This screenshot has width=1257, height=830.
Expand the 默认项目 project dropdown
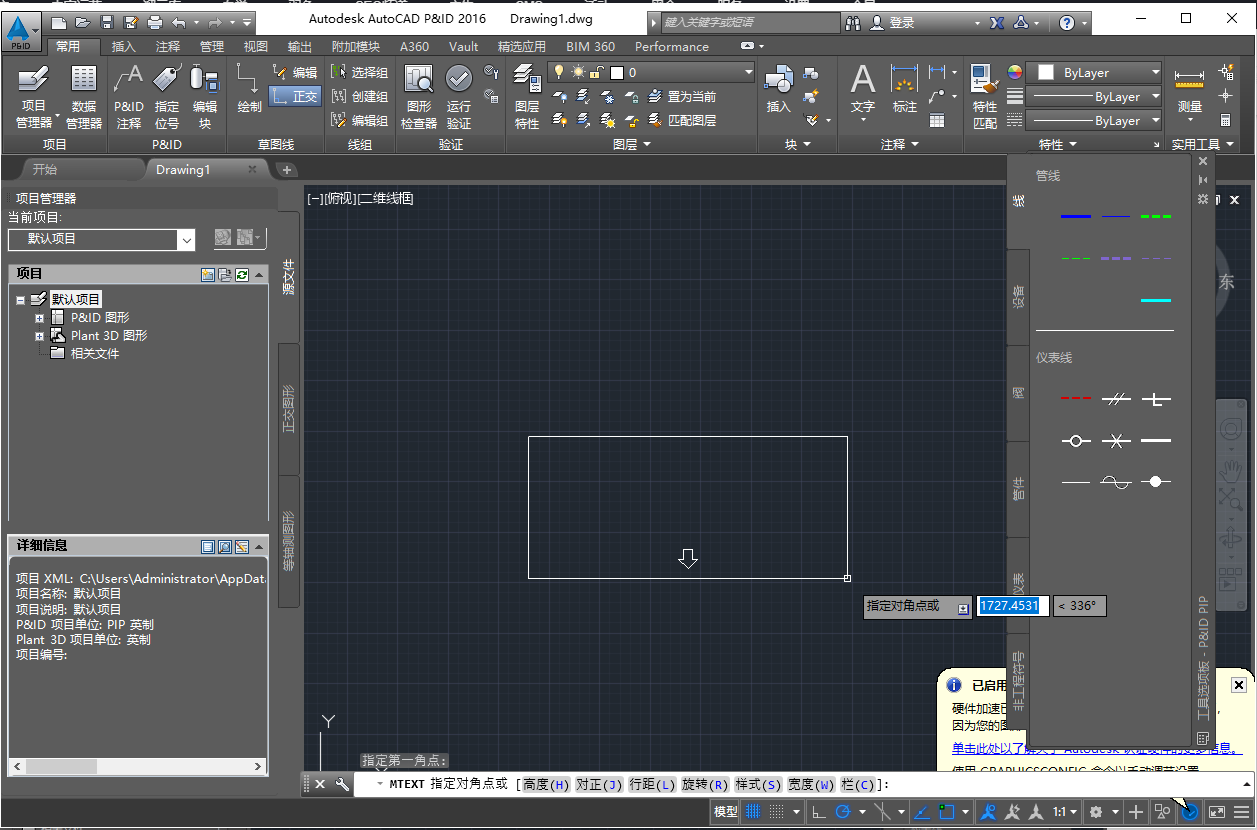[186, 240]
